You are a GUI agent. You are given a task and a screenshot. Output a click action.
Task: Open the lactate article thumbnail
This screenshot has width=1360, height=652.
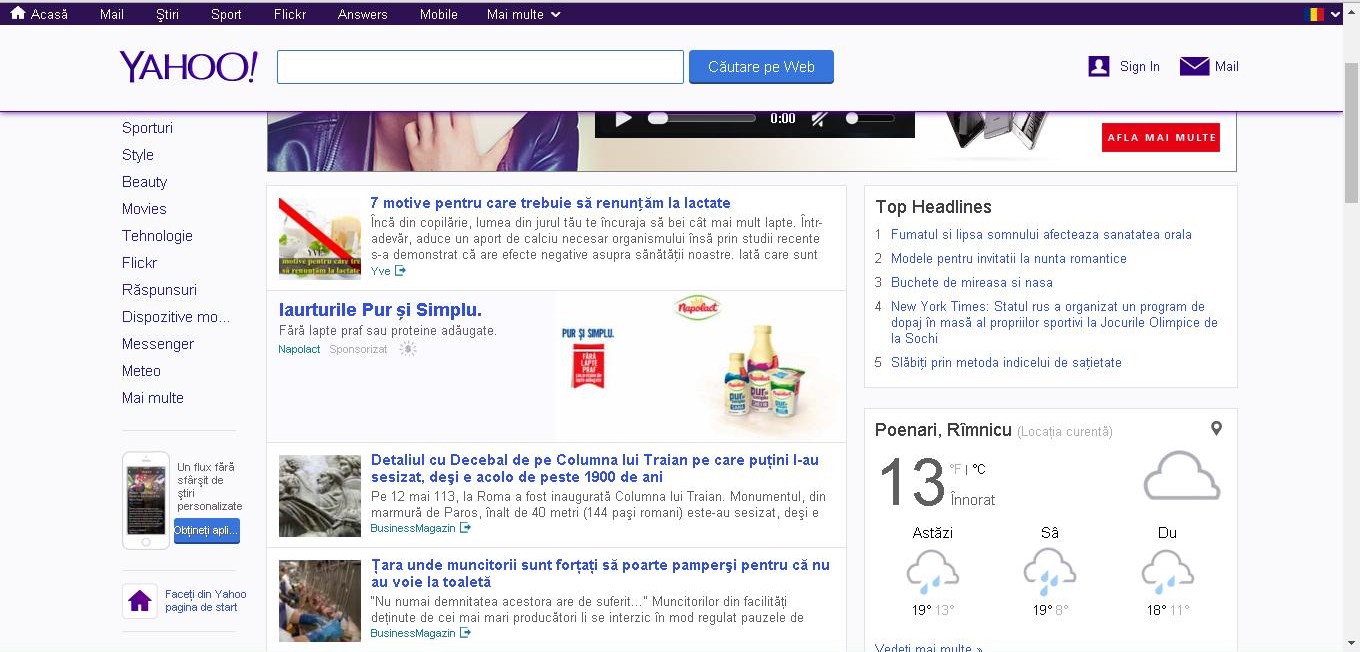click(320, 238)
